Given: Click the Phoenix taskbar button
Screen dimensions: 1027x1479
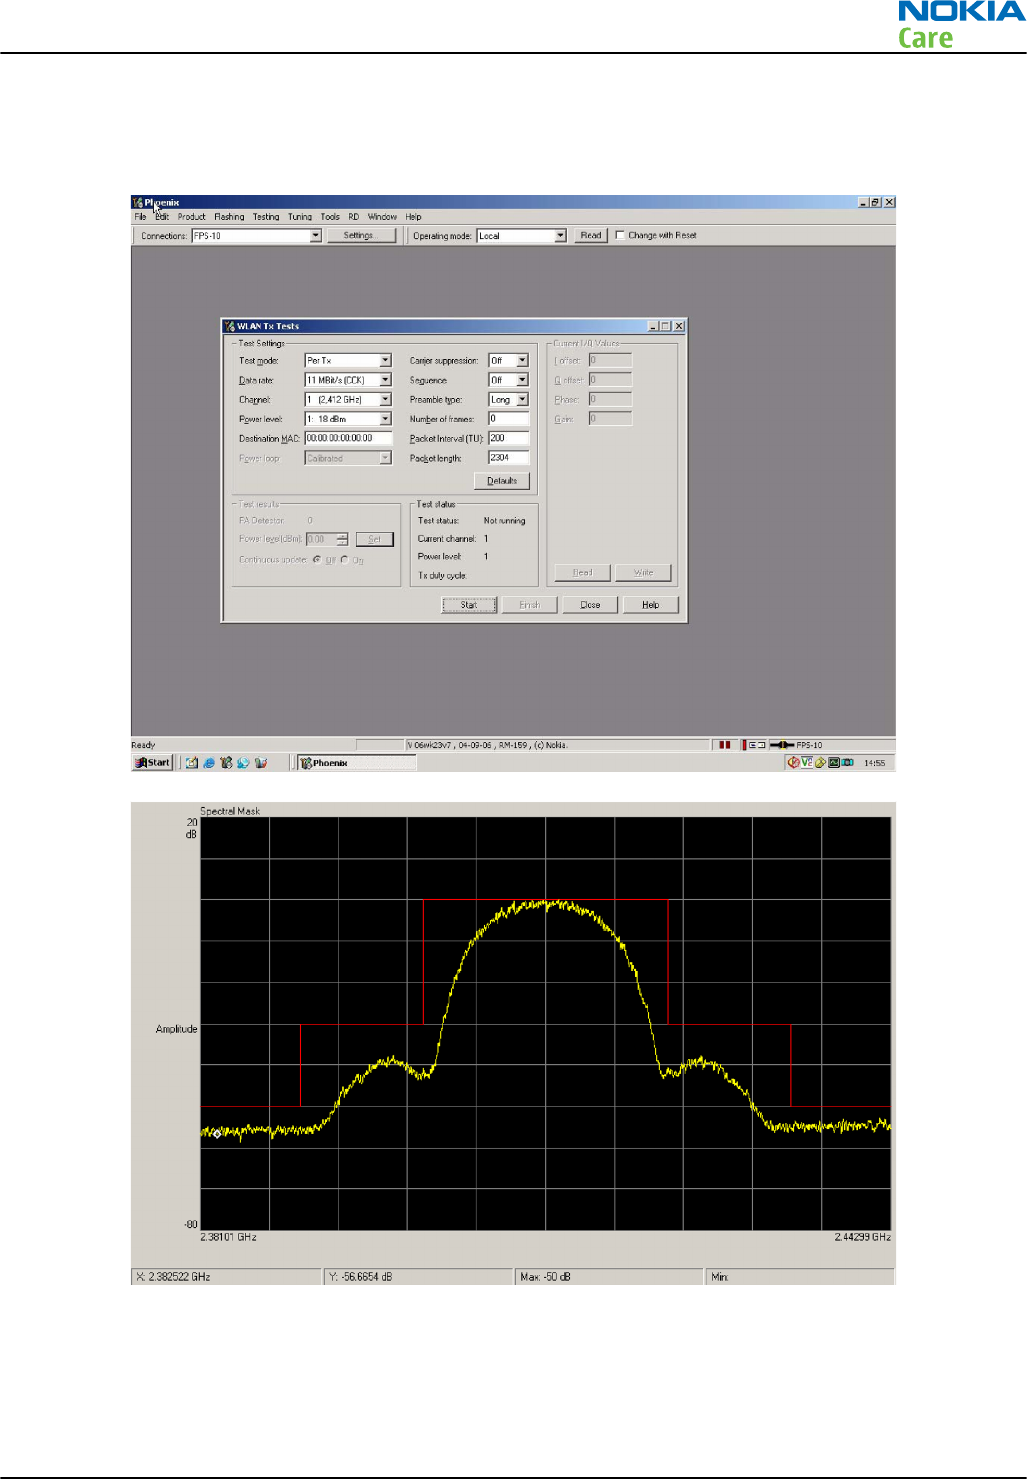Looking at the screenshot, I should (356, 763).
